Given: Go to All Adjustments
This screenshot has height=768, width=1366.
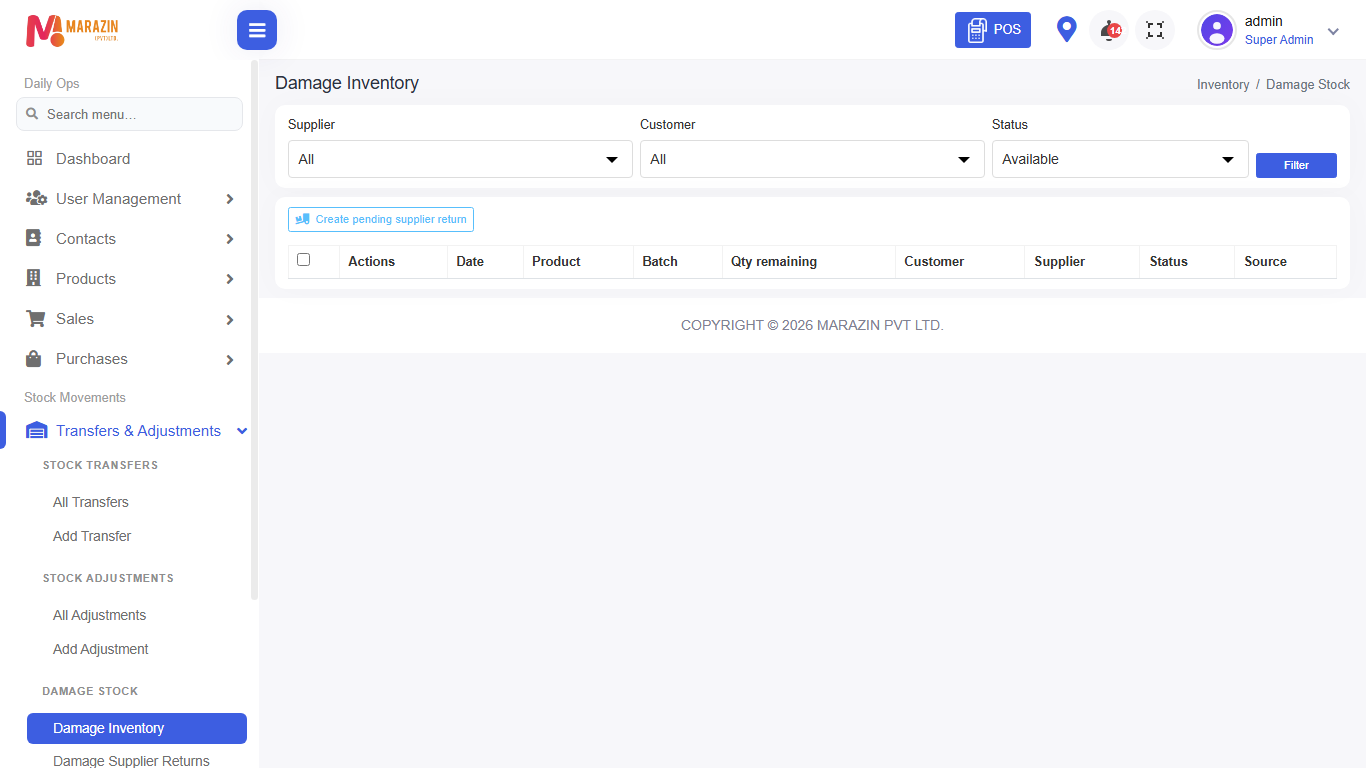Looking at the screenshot, I should pyautogui.click(x=100, y=615).
